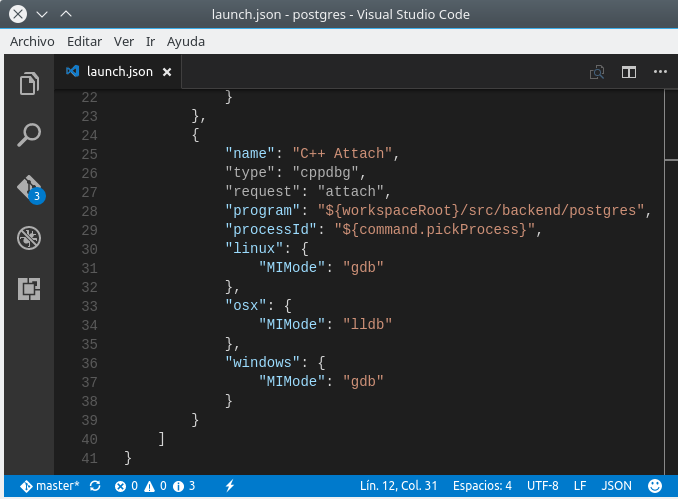The height and width of the screenshot is (499, 678).
Task: Open the Extensions view icon
Action: (29, 289)
